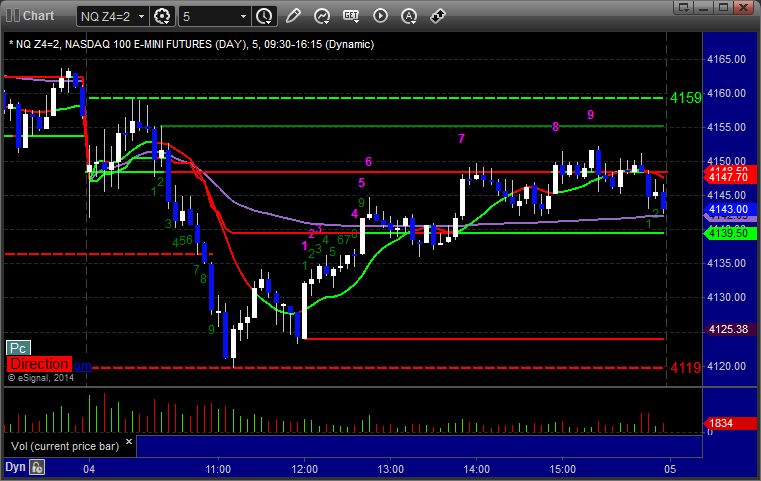Open the circled A menu icon
This screenshot has height=481, width=761.
[409, 16]
